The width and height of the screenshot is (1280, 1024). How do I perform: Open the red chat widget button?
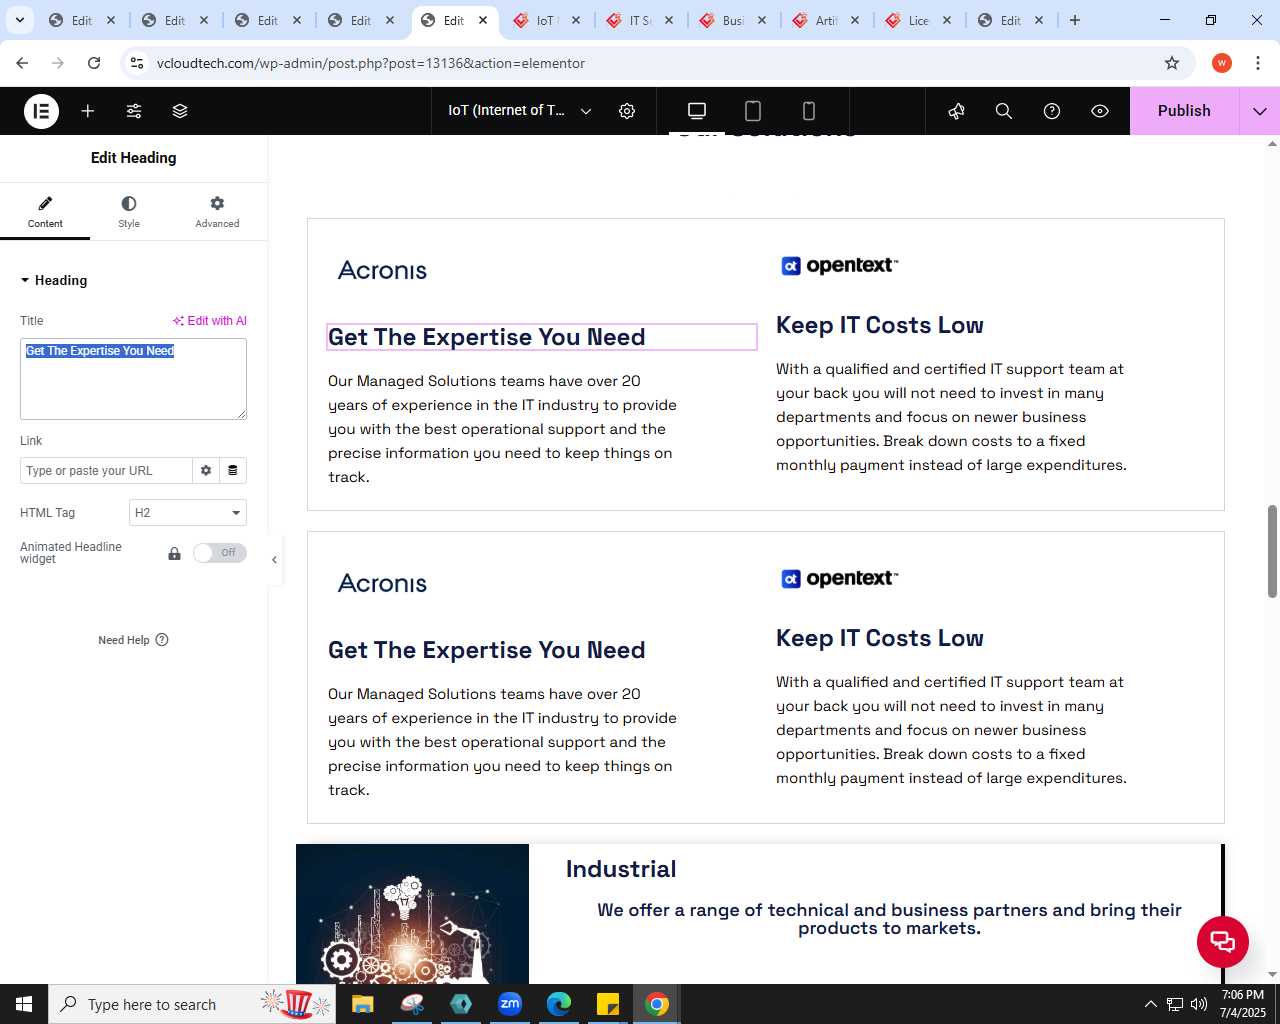pyautogui.click(x=1223, y=941)
